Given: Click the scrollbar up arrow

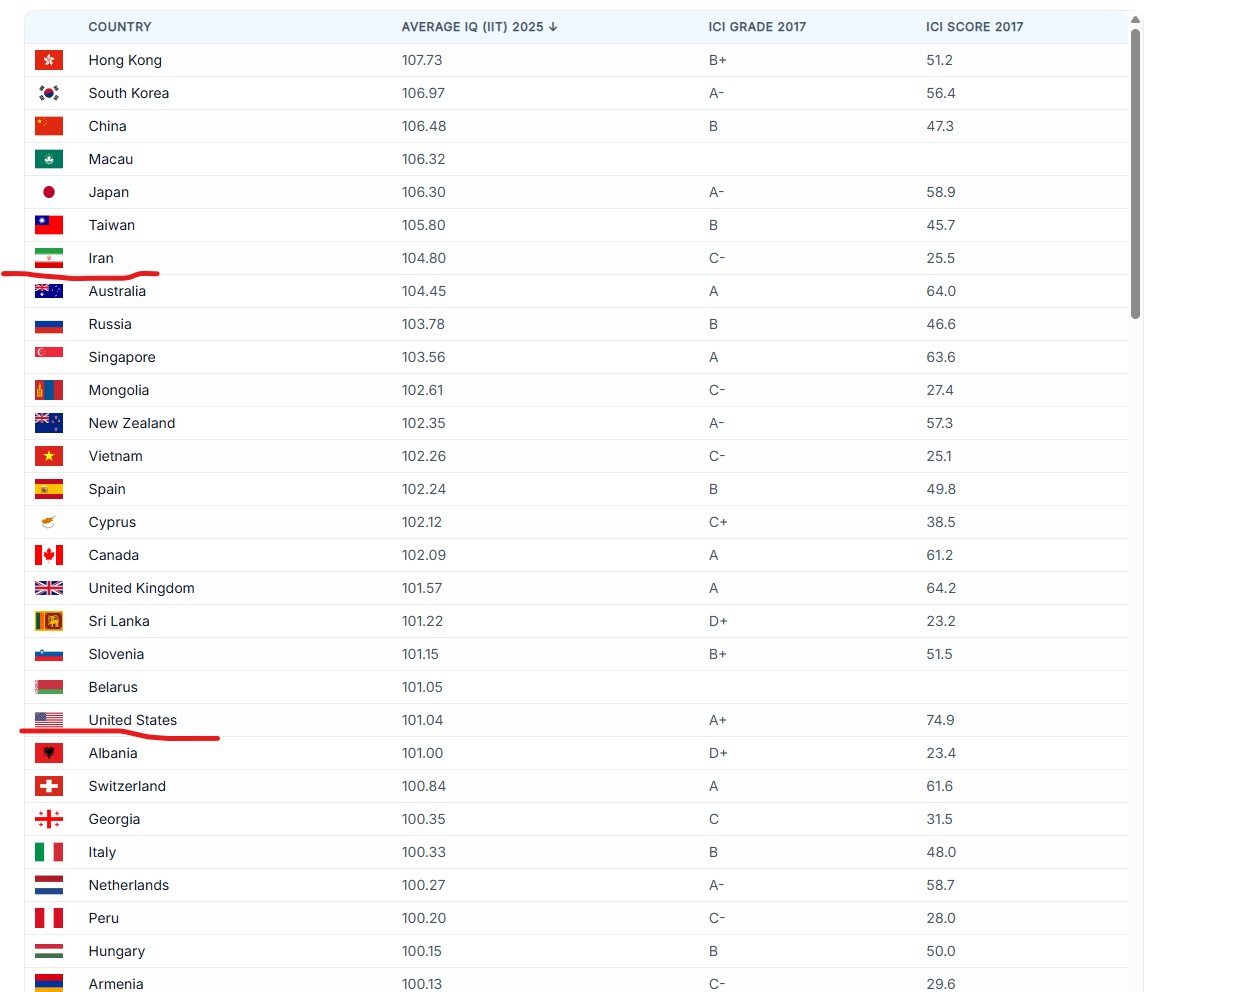Looking at the screenshot, I should pos(1135,19).
